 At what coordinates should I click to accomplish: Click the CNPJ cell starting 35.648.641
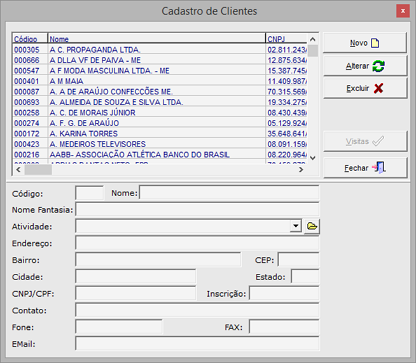[x=287, y=134]
